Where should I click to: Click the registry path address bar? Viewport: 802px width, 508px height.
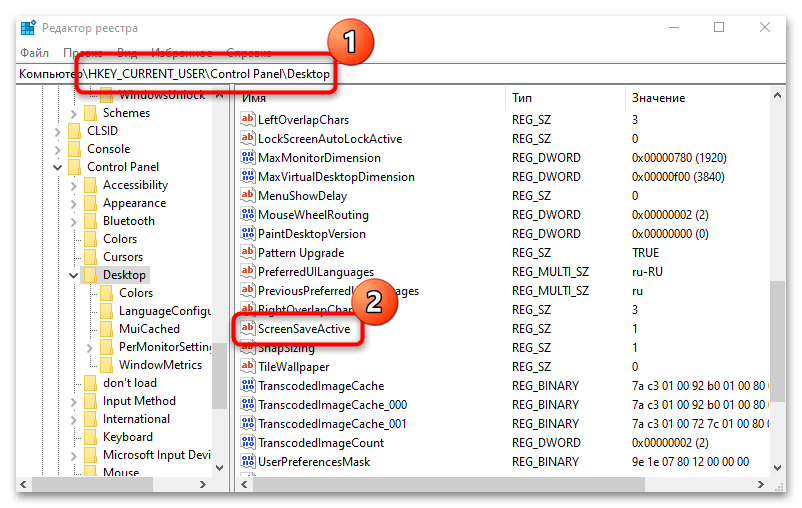400,74
